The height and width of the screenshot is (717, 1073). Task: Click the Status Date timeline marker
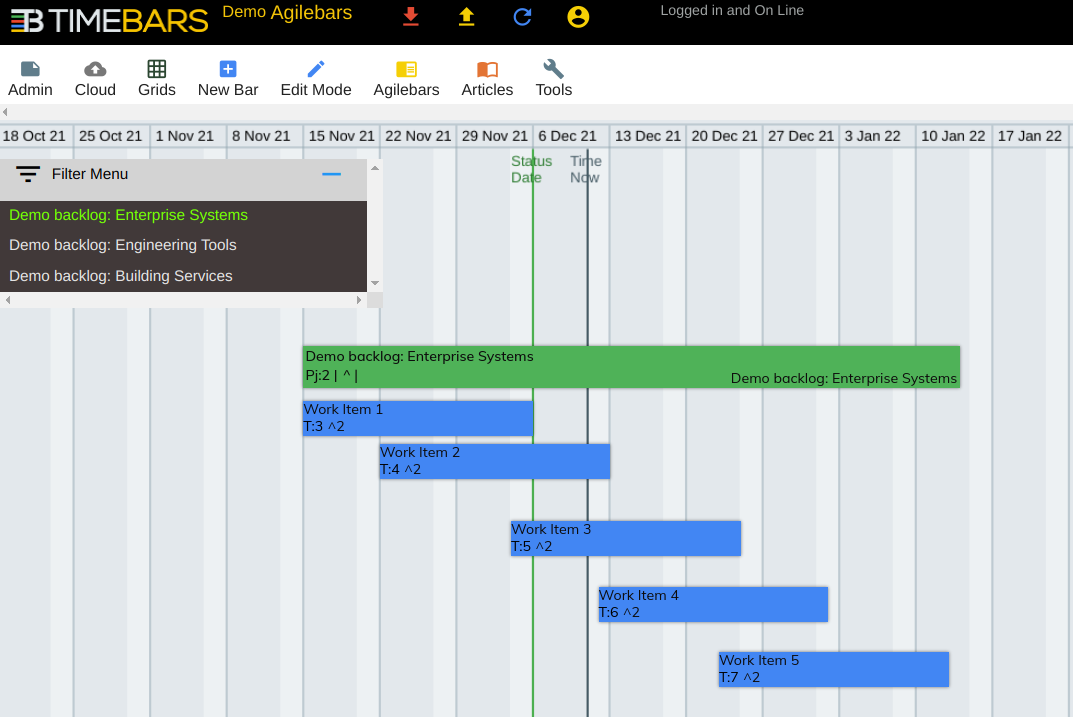pos(531,169)
